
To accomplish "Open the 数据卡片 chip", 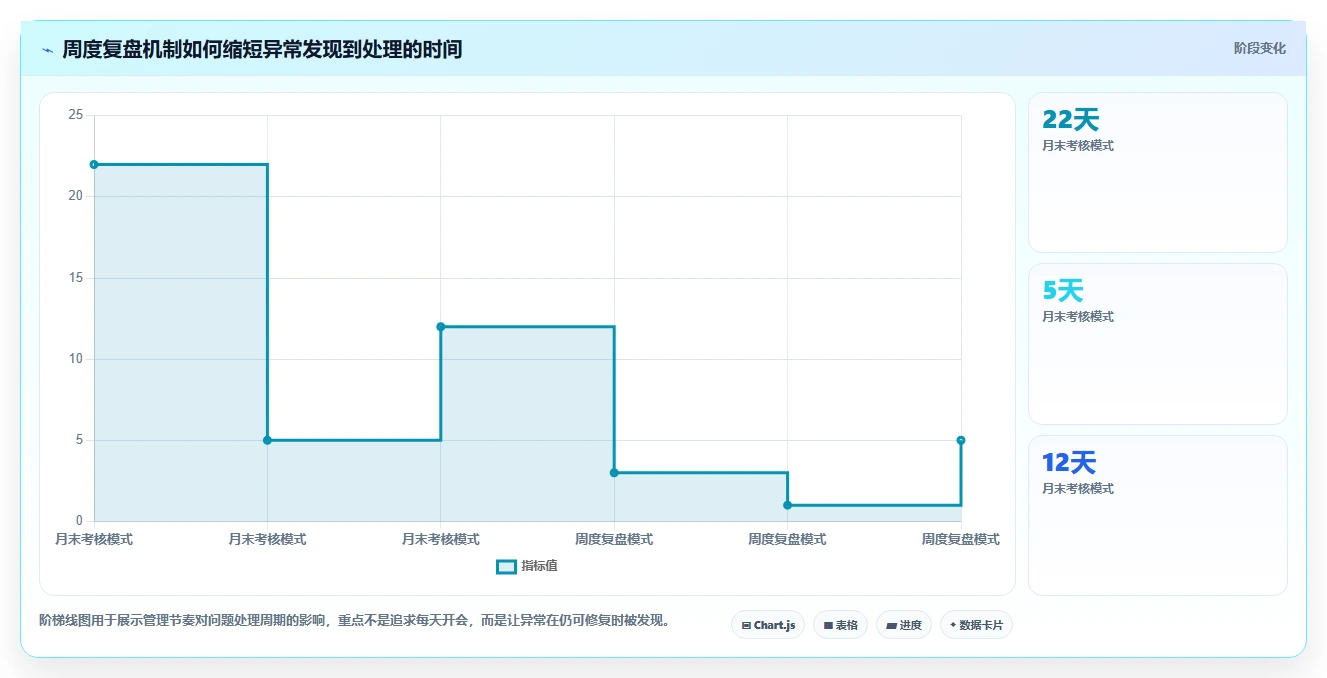I will (x=977, y=625).
